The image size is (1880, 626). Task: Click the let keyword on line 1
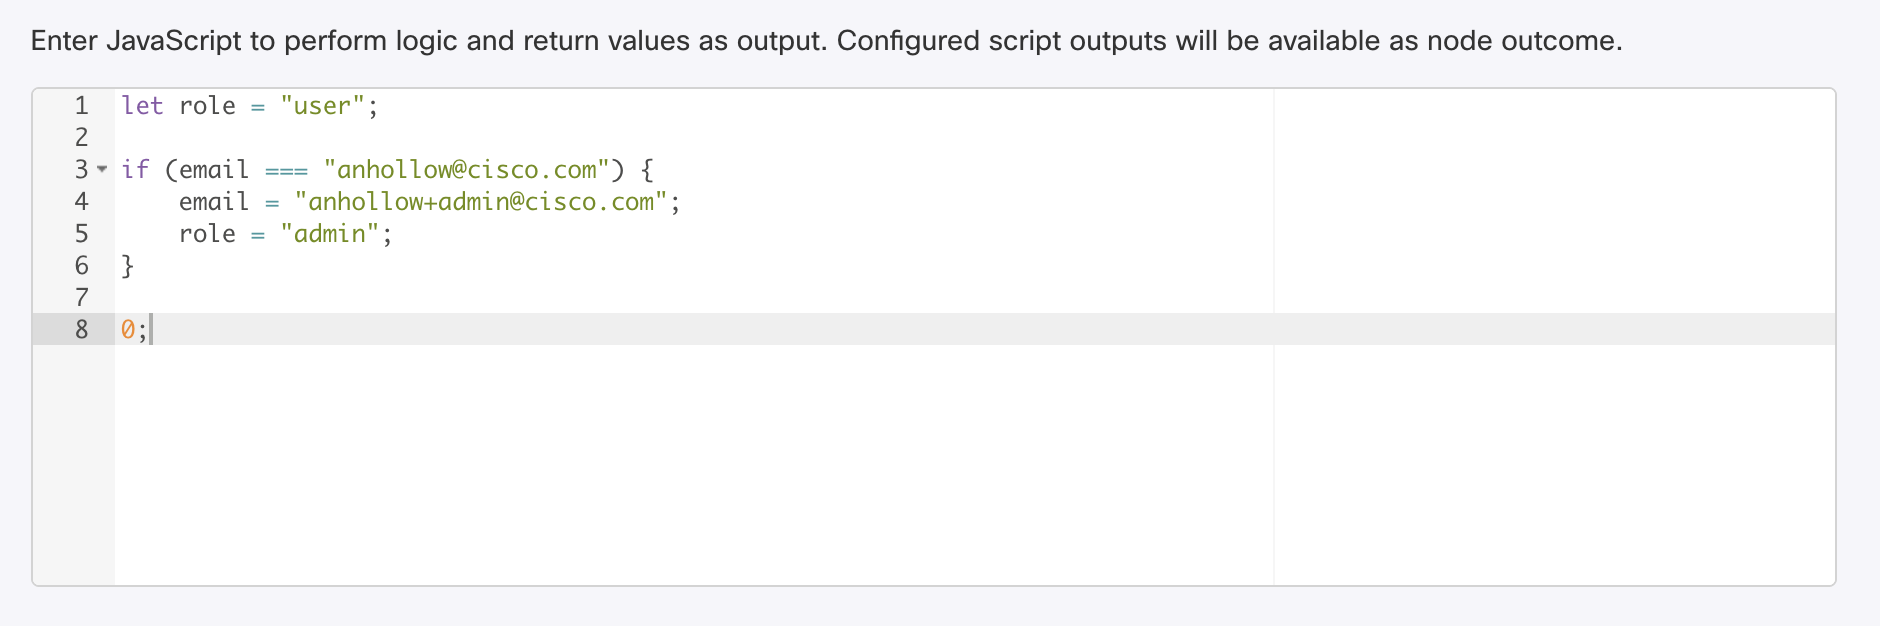142,106
